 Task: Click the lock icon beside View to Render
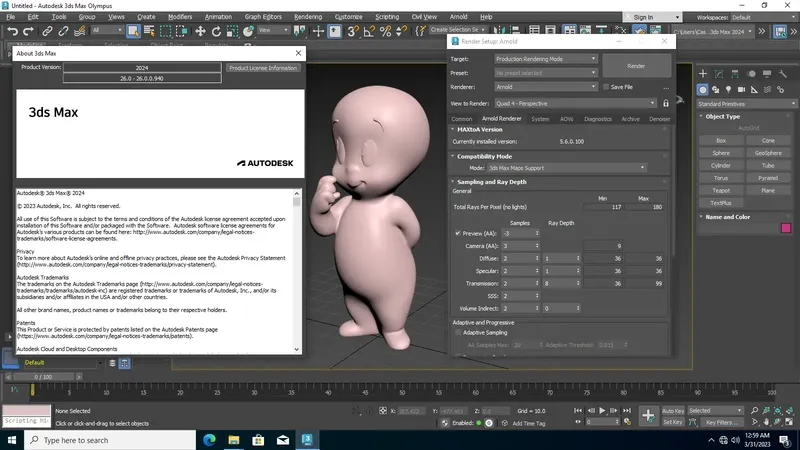coord(666,103)
